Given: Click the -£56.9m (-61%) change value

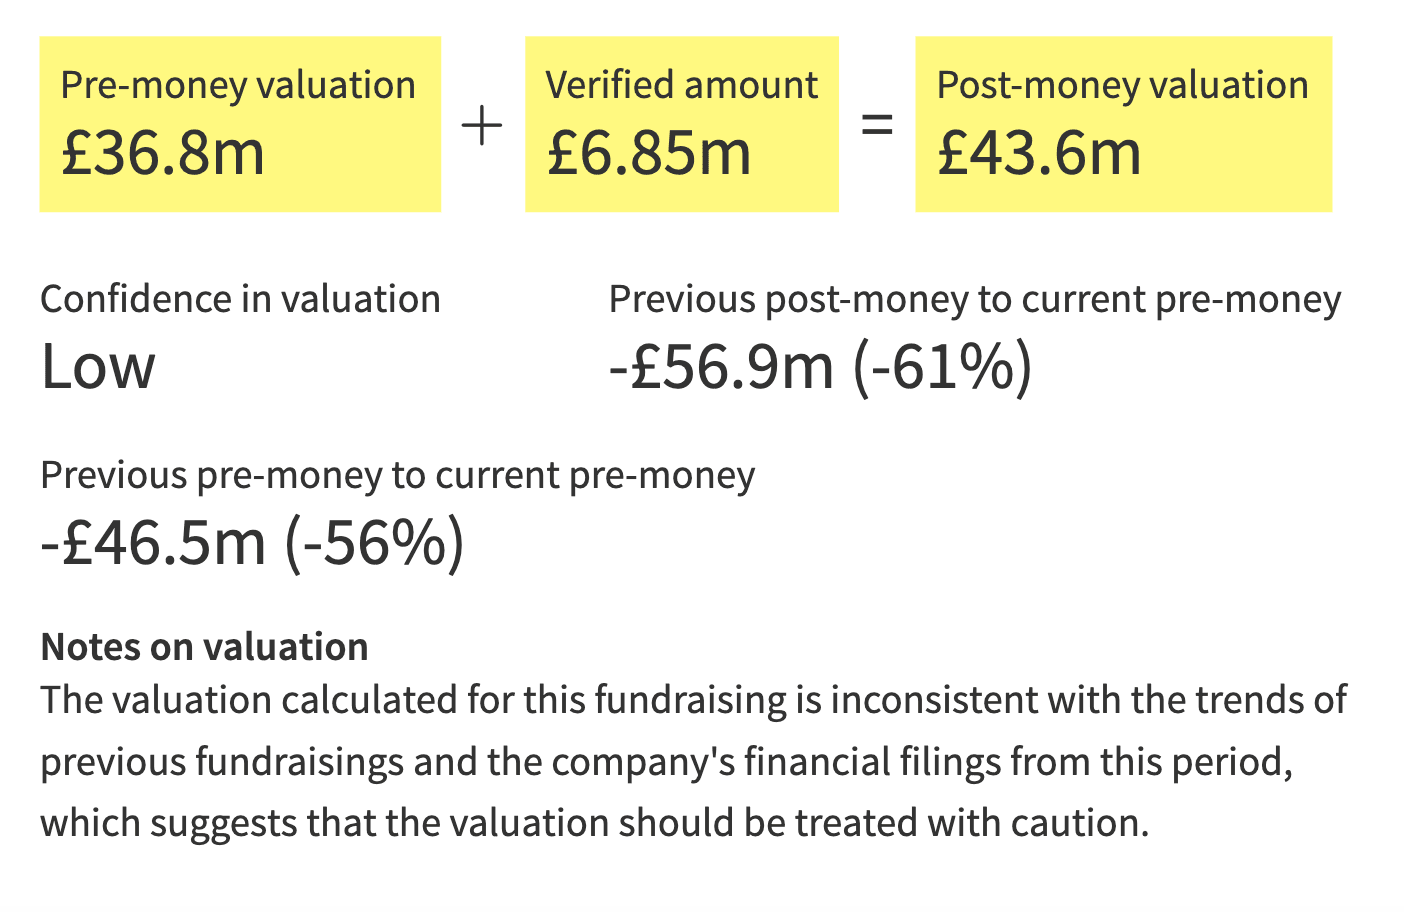Looking at the screenshot, I should tap(821, 367).
